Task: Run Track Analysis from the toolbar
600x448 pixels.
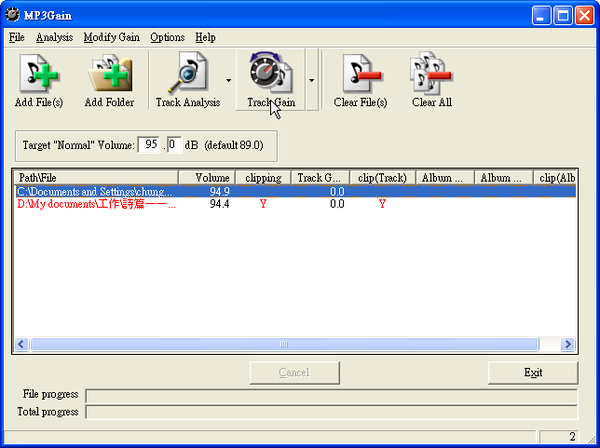Action: 188,80
